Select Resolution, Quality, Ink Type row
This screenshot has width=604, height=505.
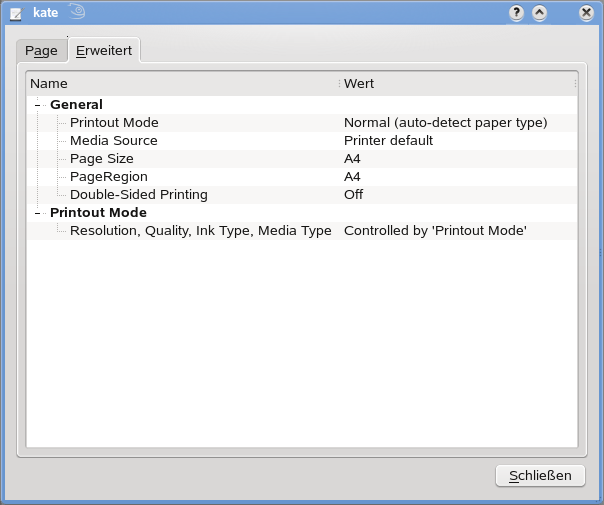click(302, 231)
